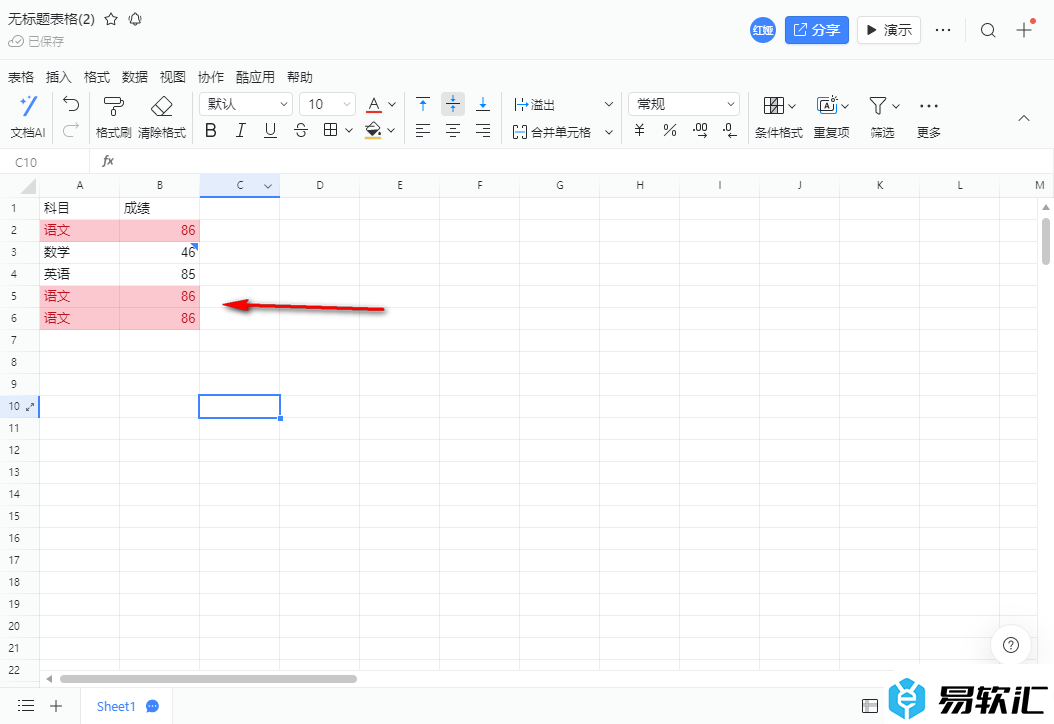Open the top-right three-dot menu
This screenshot has height=724, width=1054.
(x=943, y=30)
